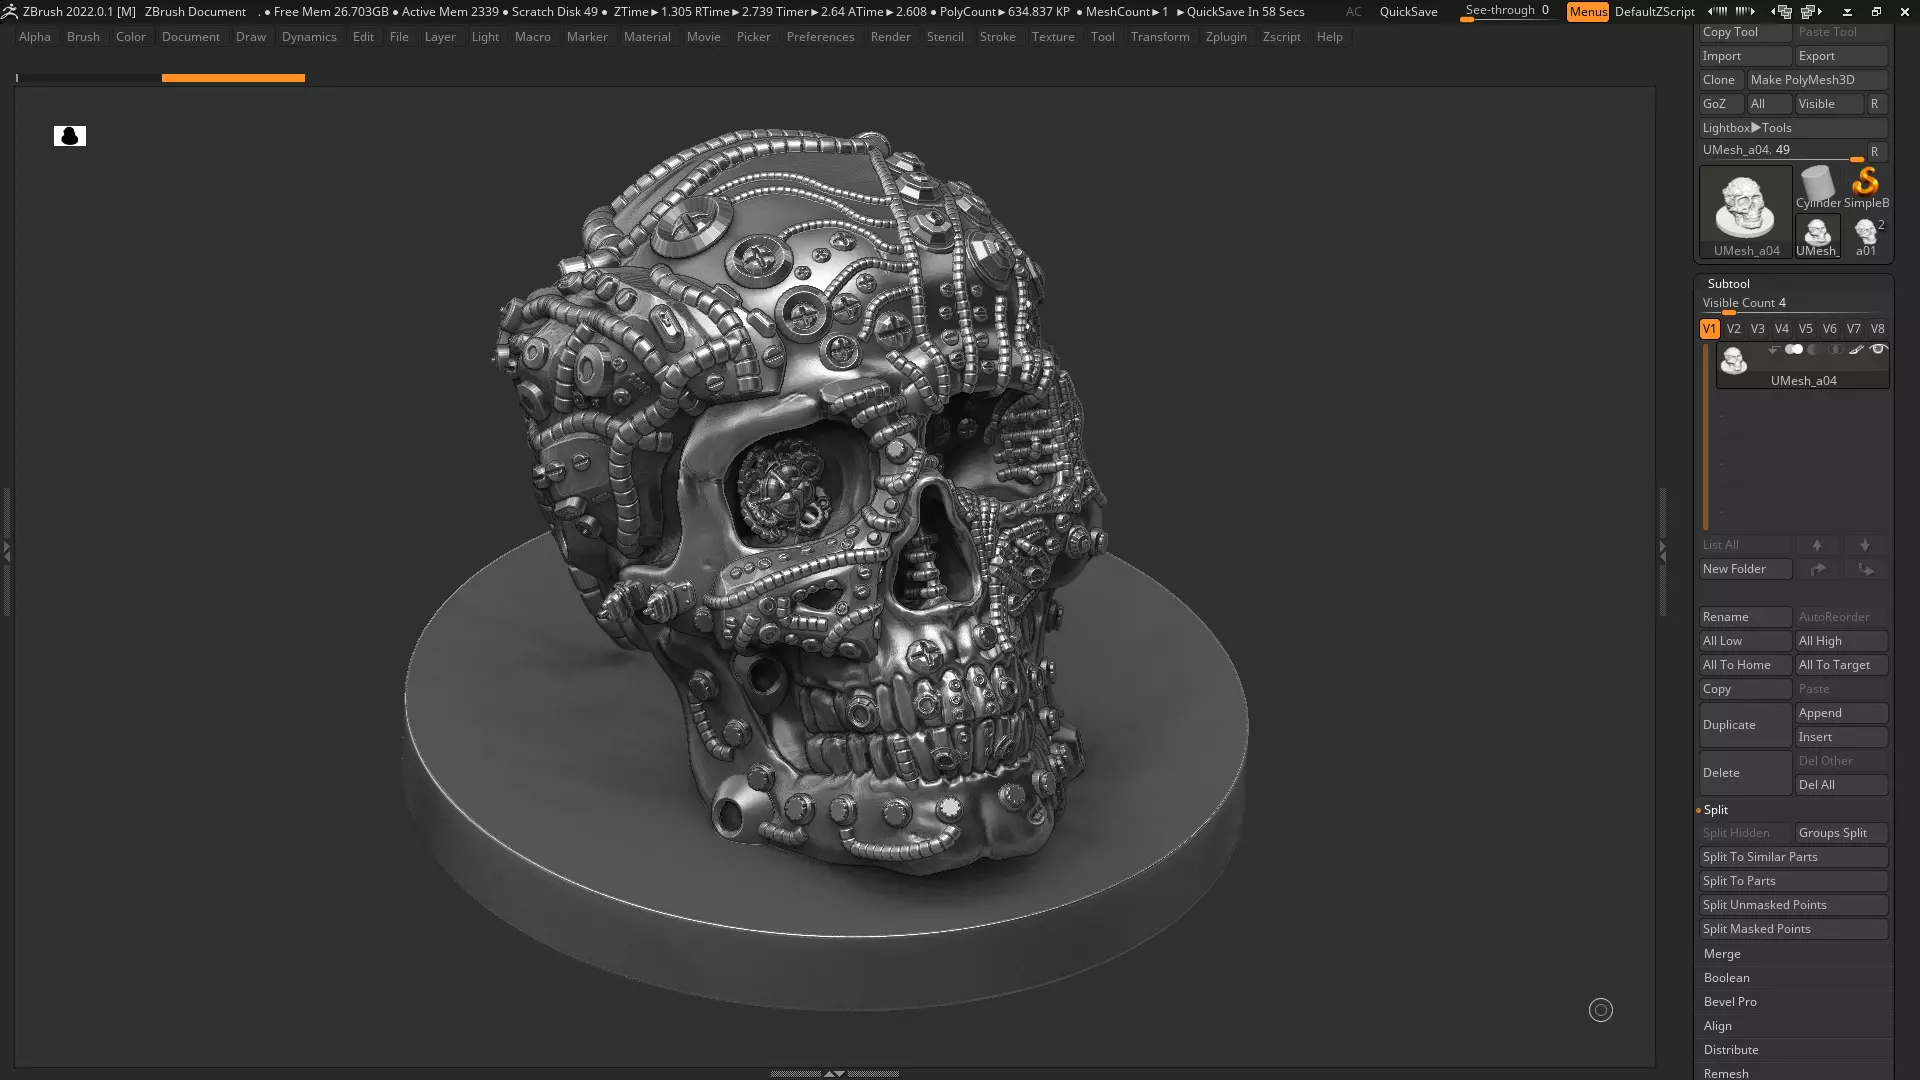Select the UMesh_a04 subtool skull thumbnail
The image size is (1920, 1080).
1734,360
